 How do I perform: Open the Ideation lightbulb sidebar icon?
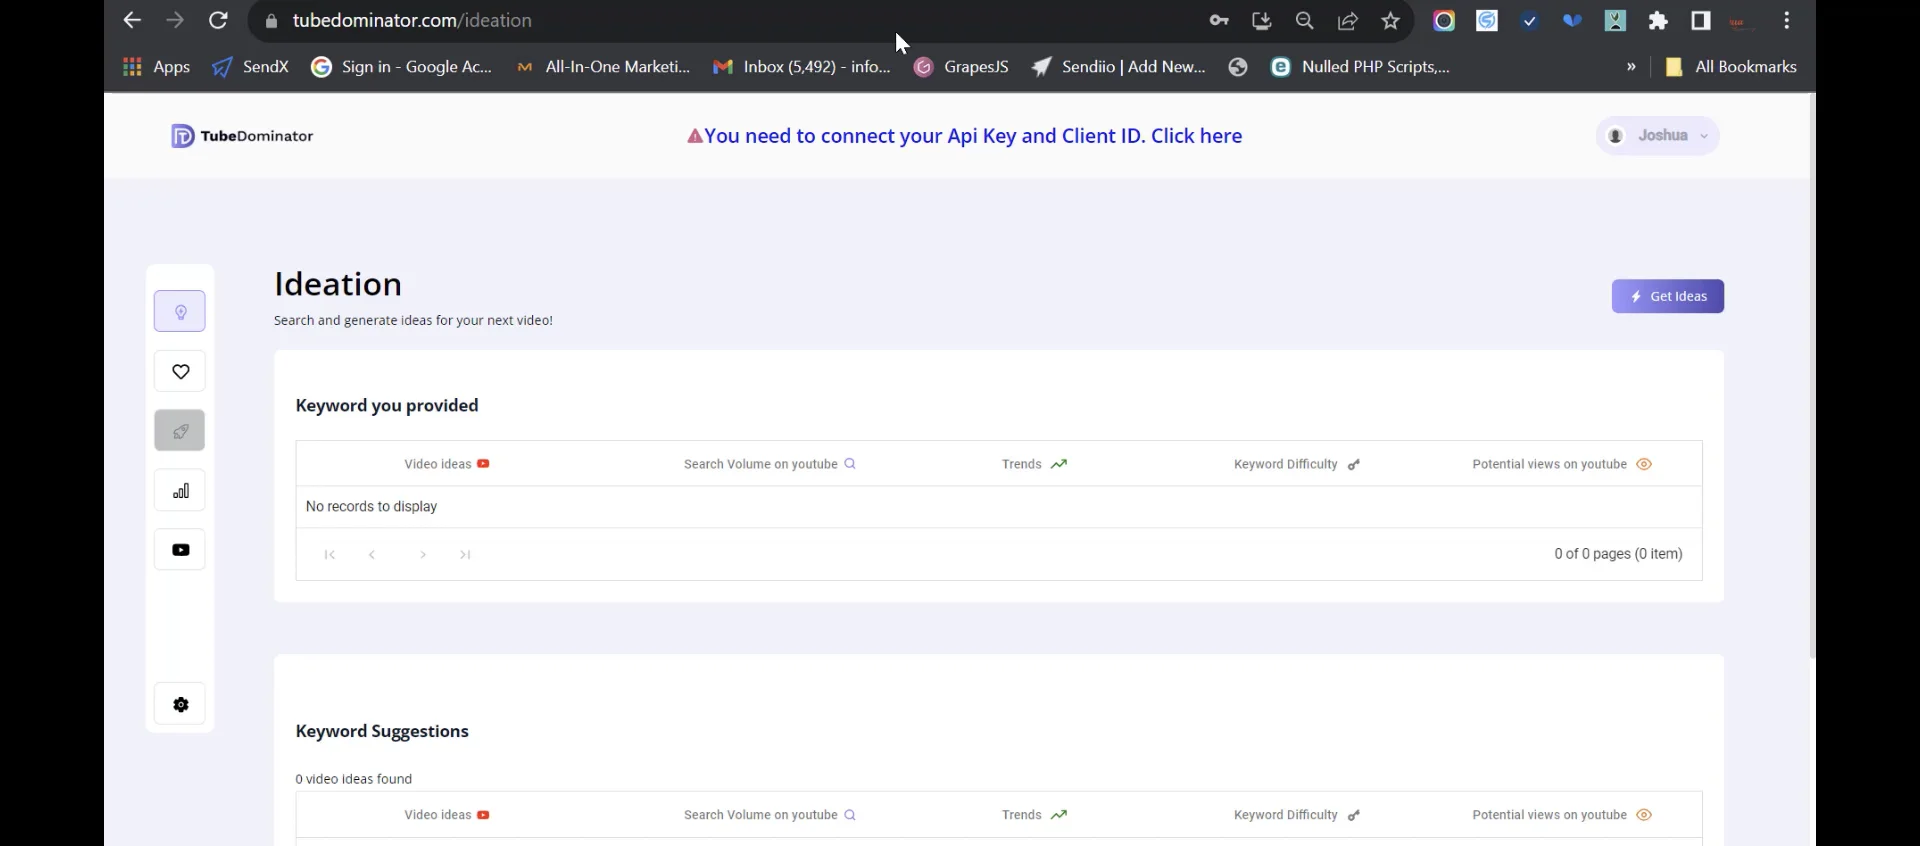click(180, 311)
